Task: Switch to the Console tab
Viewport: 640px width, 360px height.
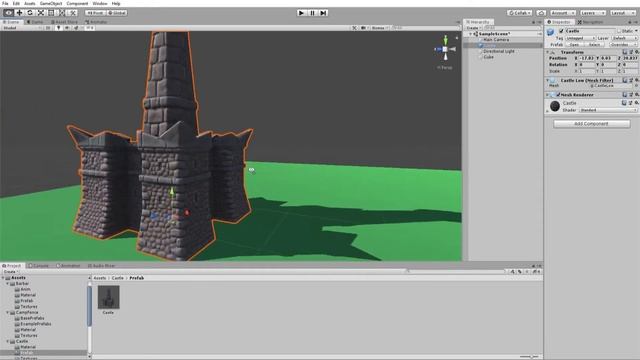Action: click(38, 266)
